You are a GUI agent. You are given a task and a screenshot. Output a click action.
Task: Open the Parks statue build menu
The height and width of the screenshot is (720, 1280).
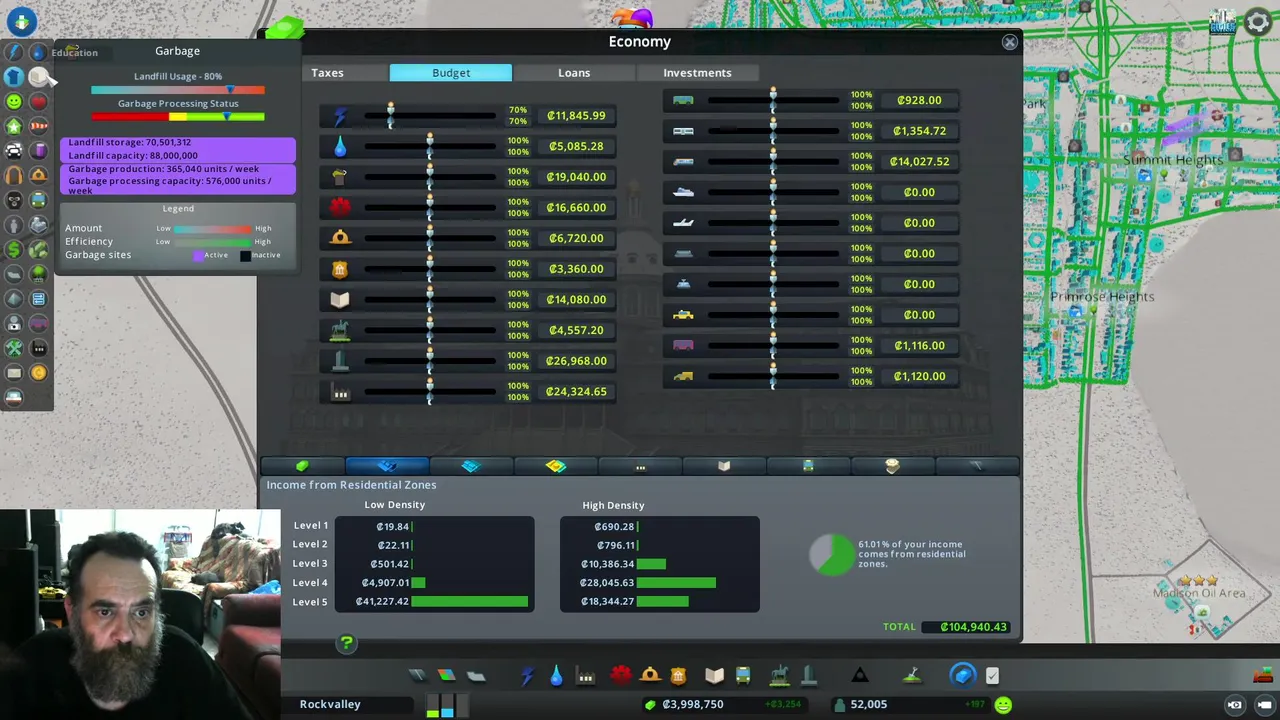(779, 676)
